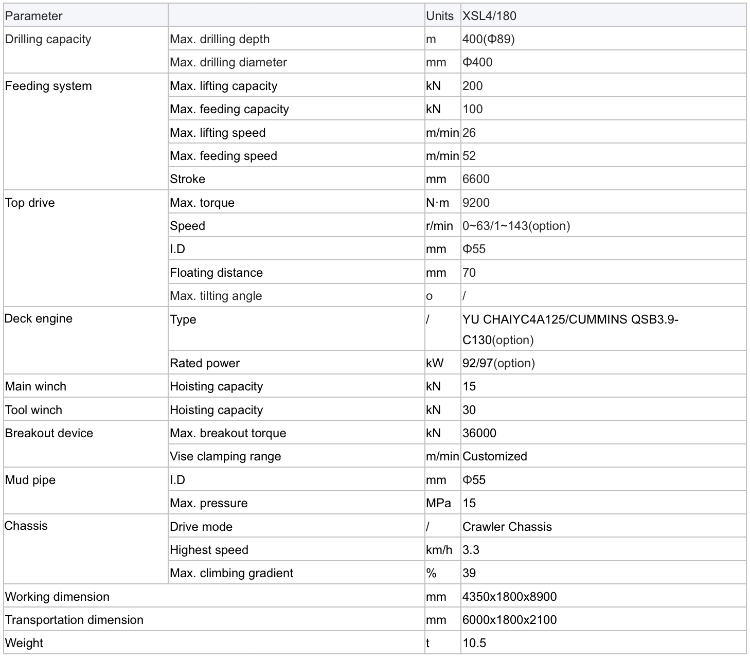Select the value "Customized"

click(495, 457)
